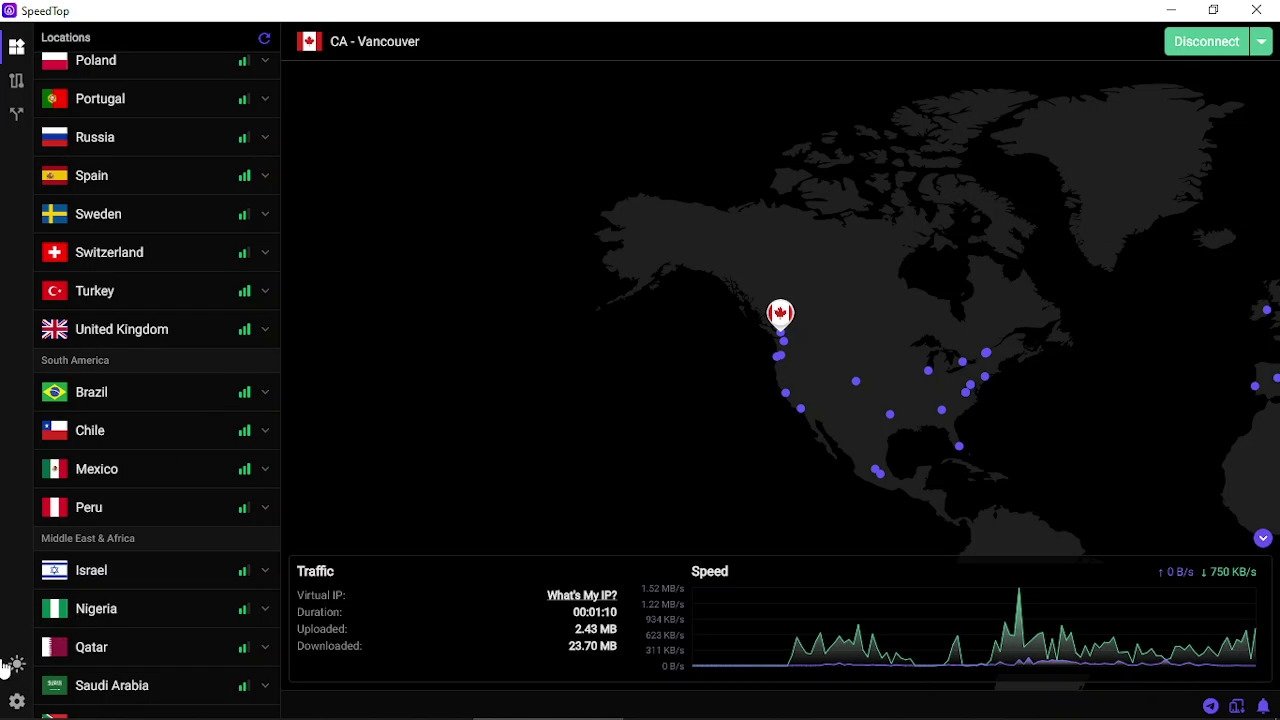
Task: Click the Canada flag pin on the map
Action: coord(780,313)
